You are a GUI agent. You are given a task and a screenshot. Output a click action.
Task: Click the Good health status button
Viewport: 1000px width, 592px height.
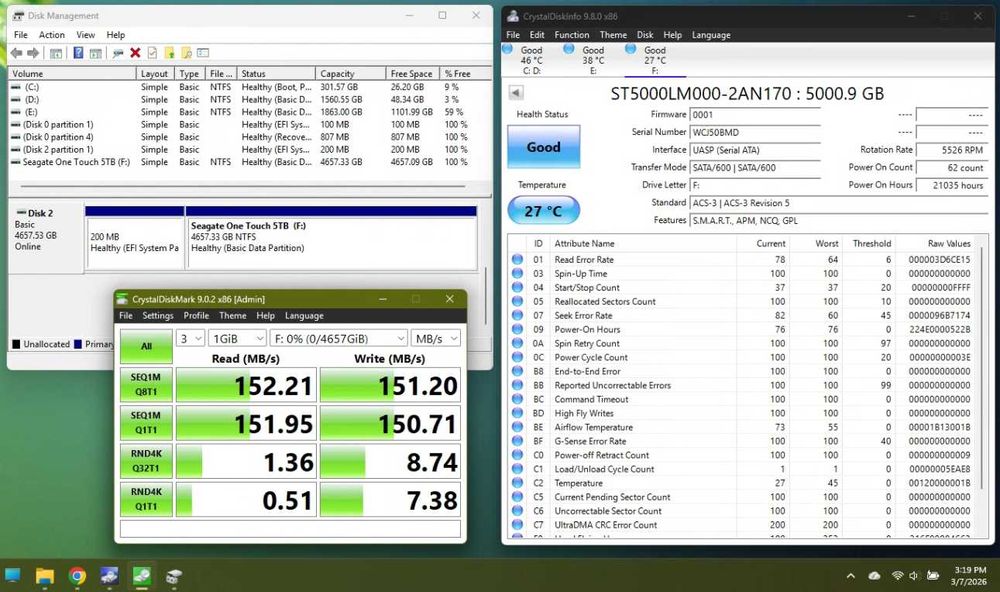click(x=543, y=147)
